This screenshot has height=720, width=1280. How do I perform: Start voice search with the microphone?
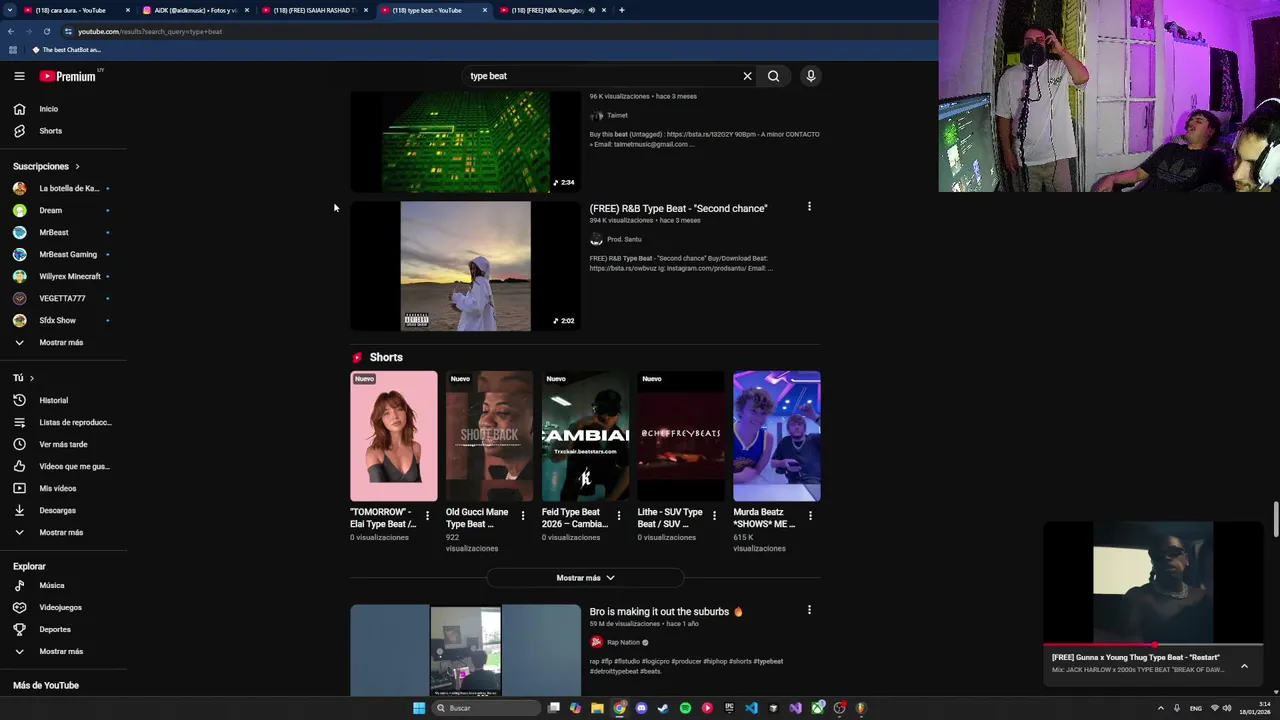pyautogui.click(x=811, y=76)
